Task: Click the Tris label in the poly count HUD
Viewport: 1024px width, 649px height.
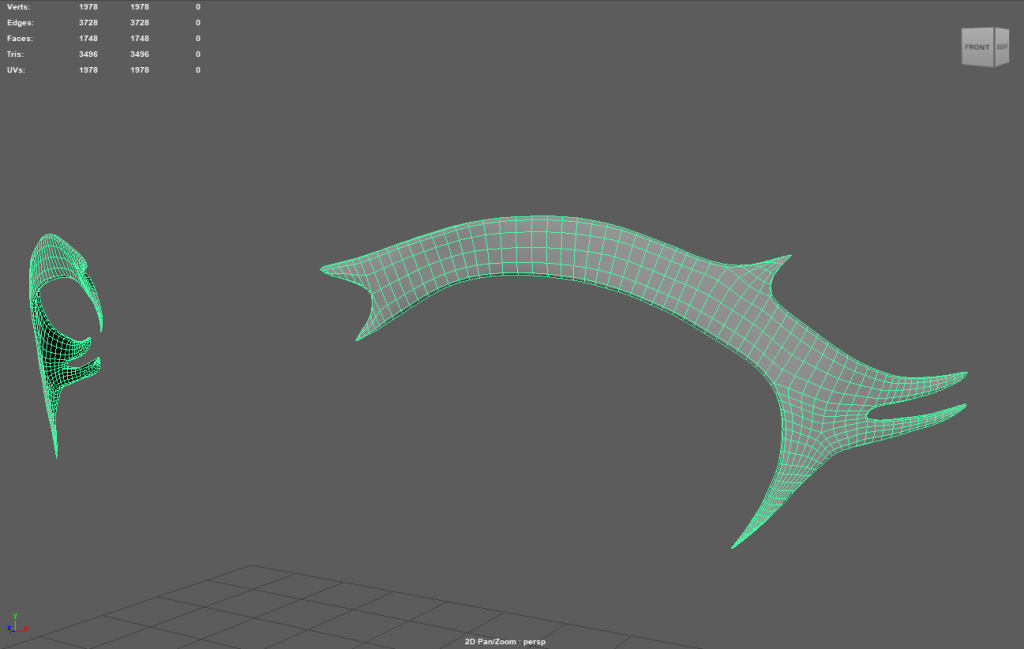Action: click(15, 54)
